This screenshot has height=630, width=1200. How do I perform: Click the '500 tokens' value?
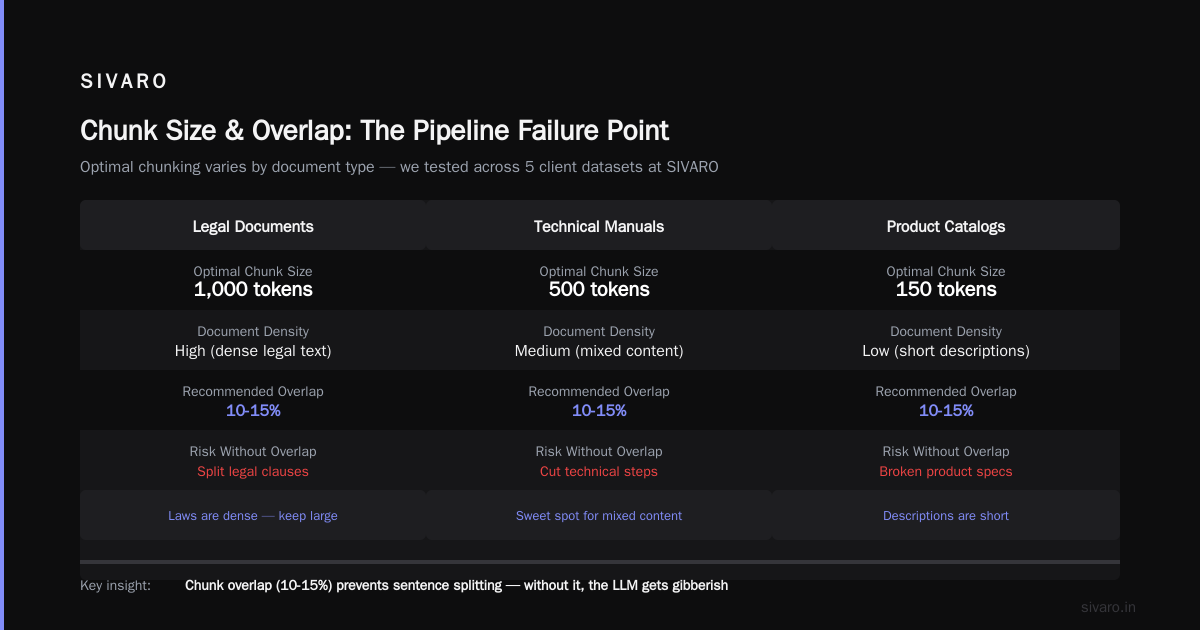pyautogui.click(x=599, y=290)
